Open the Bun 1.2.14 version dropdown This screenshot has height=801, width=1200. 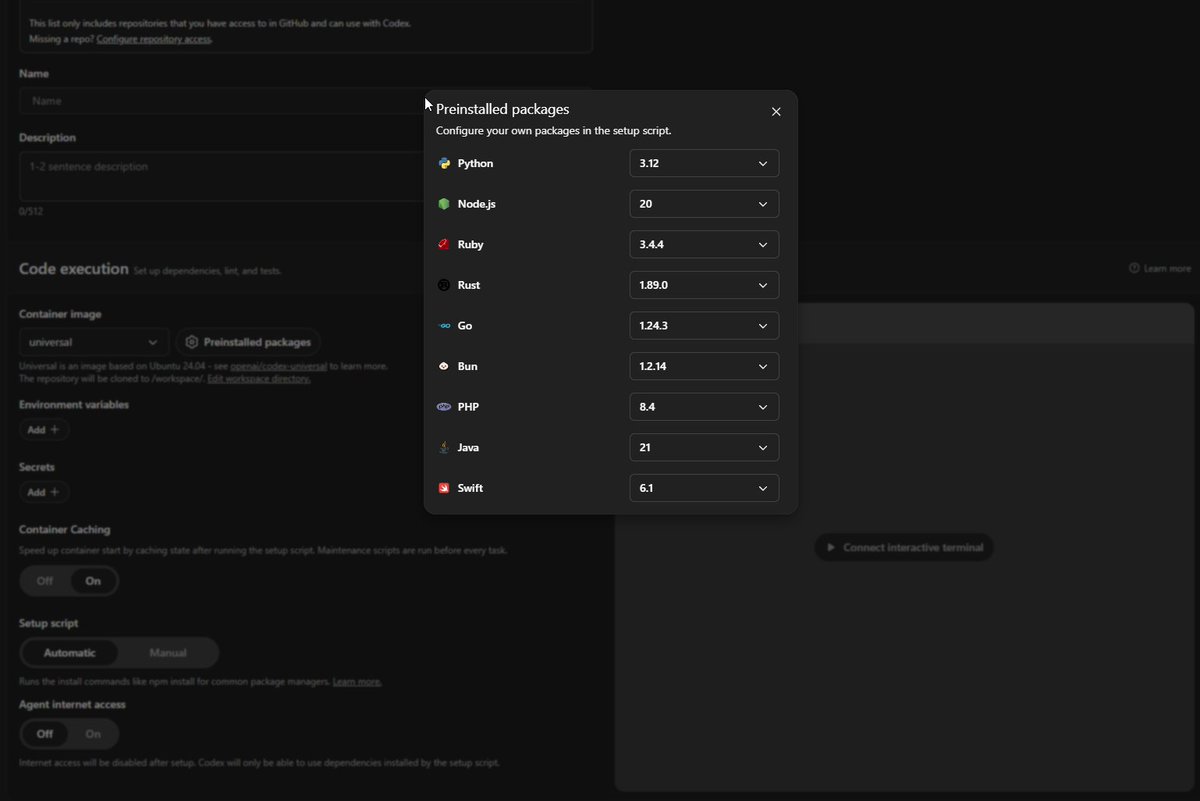click(x=704, y=366)
